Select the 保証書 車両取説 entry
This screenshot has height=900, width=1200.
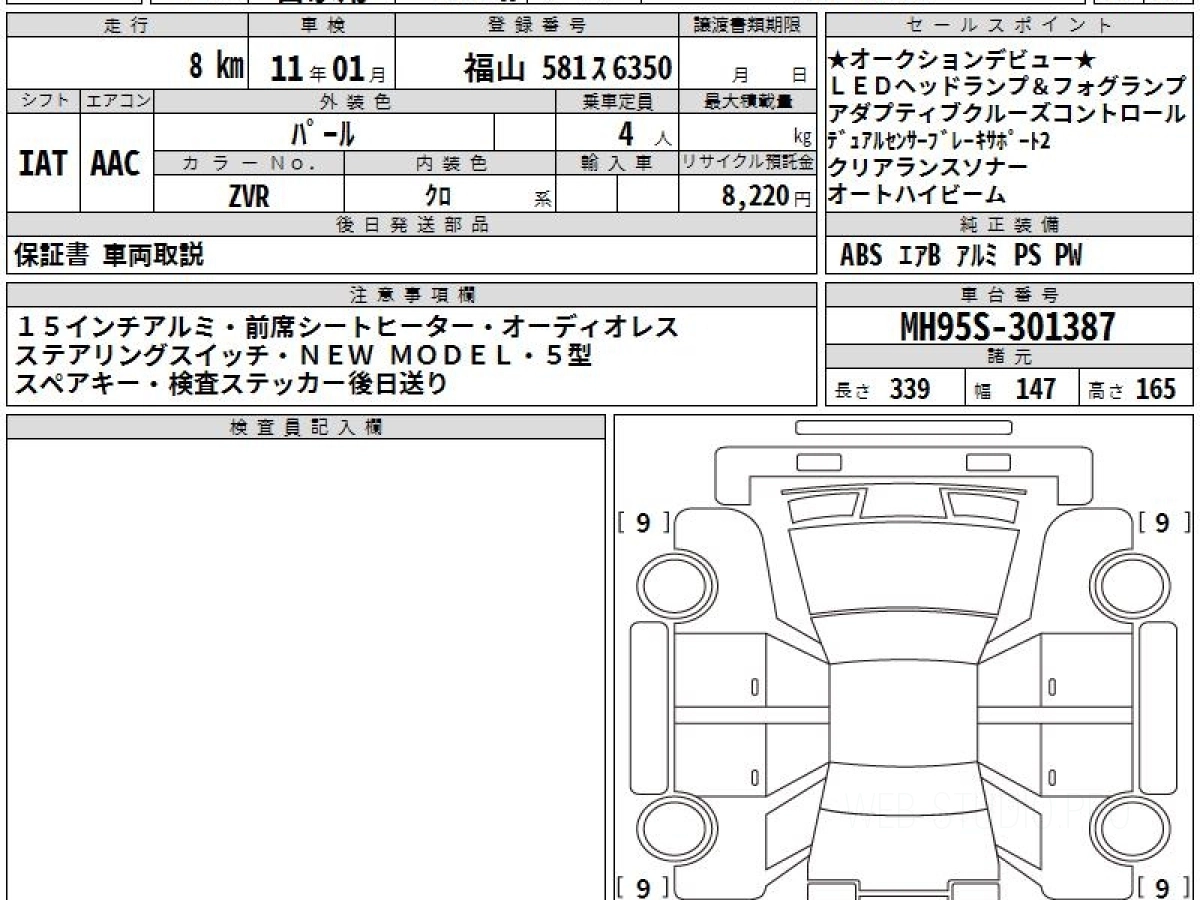tap(108, 255)
